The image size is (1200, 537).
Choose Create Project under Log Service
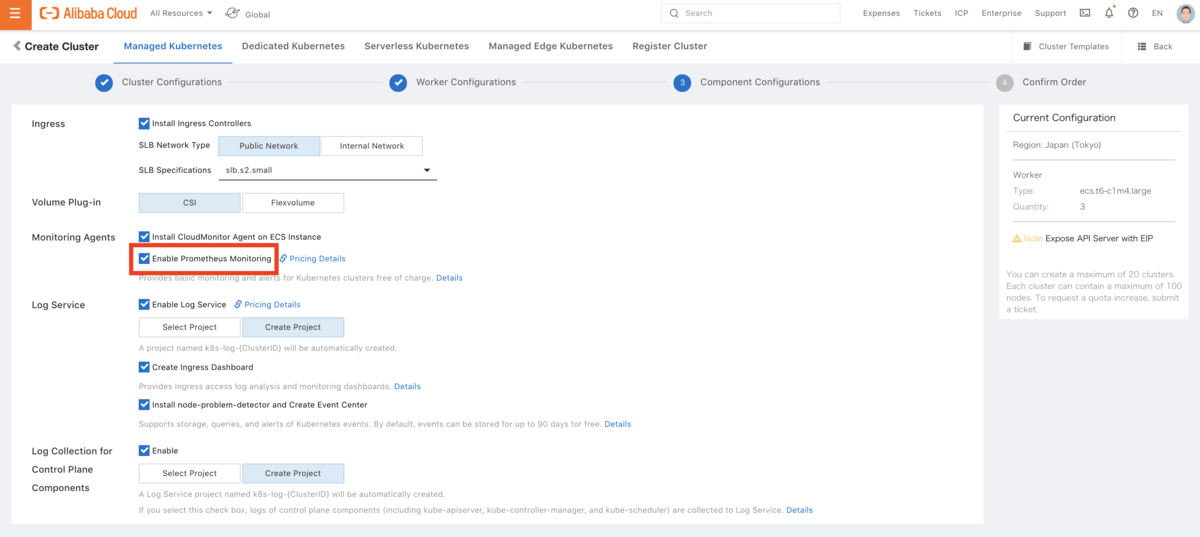pyautogui.click(x=293, y=327)
